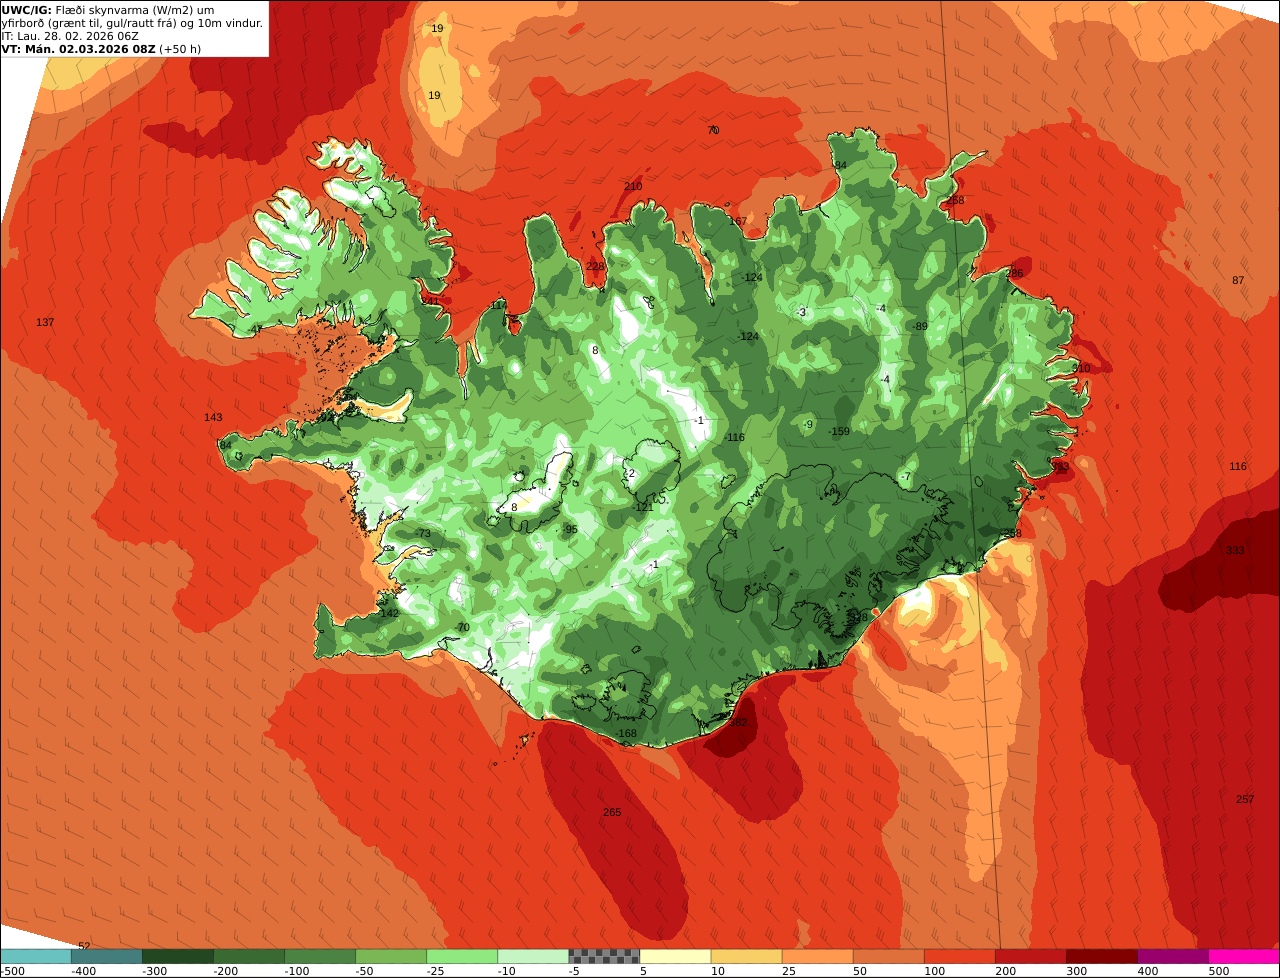1280x978 pixels.
Task: Click the pale yellow swatch between 5 and 10
Action: (675, 956)
